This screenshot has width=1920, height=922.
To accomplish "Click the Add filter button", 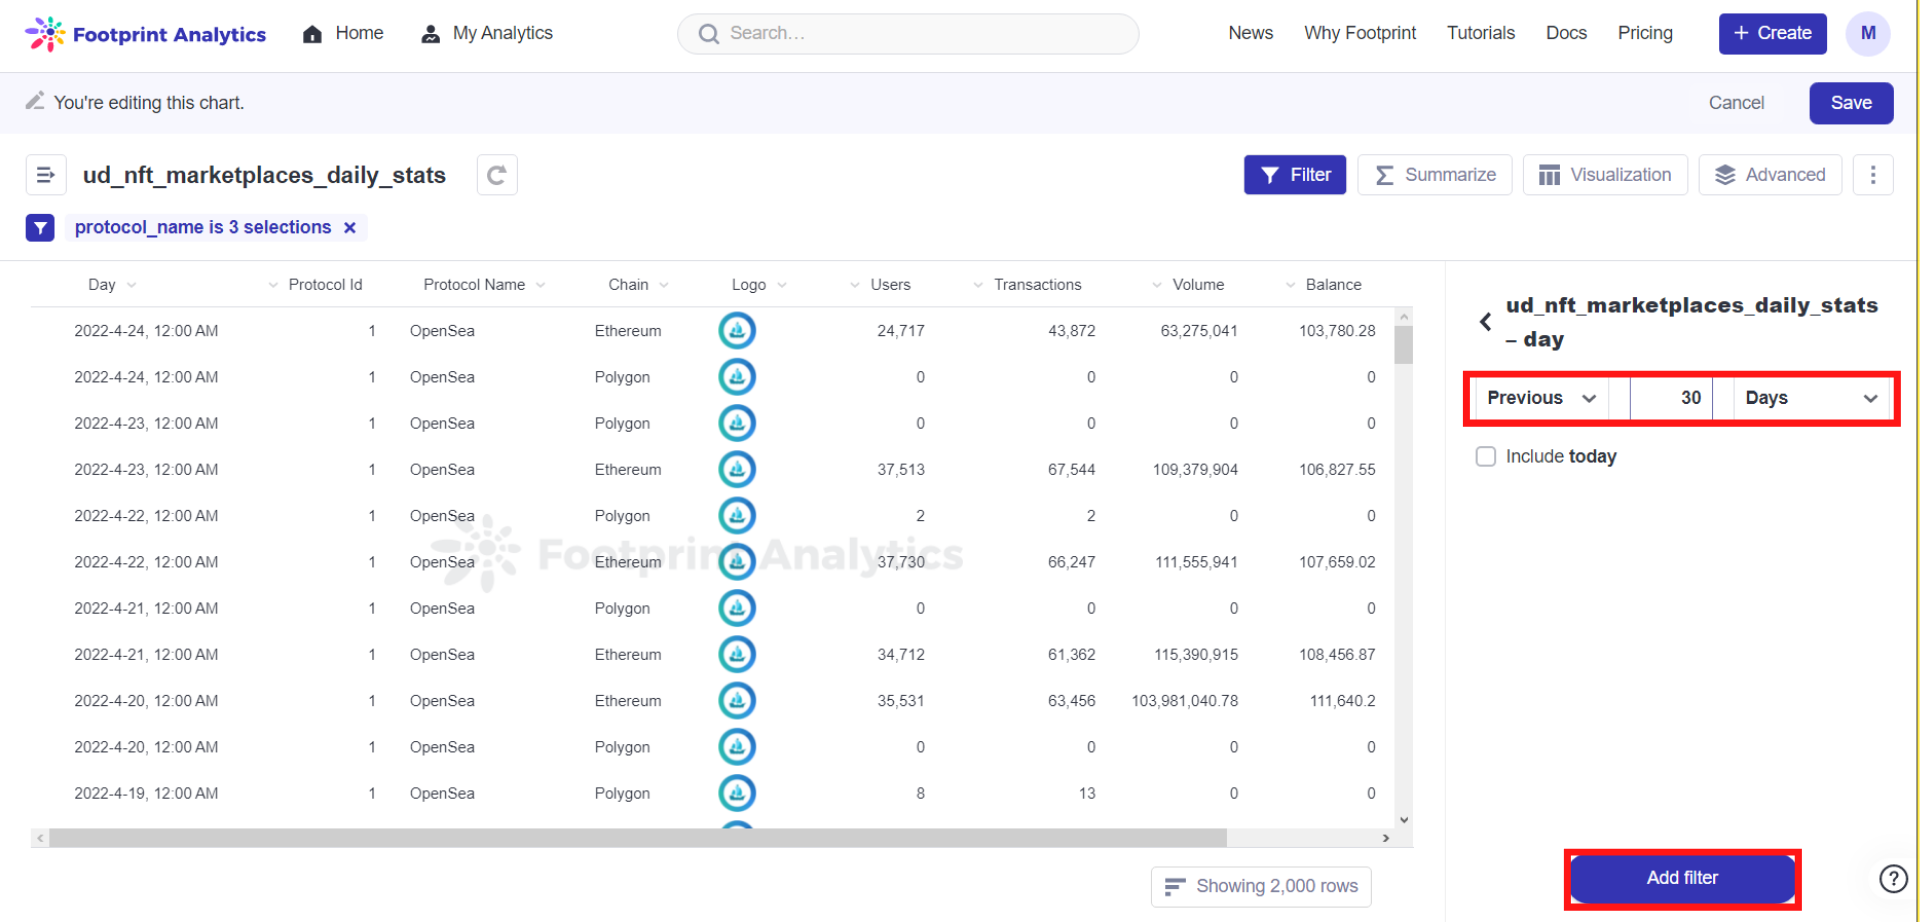I will [1682, 878].
